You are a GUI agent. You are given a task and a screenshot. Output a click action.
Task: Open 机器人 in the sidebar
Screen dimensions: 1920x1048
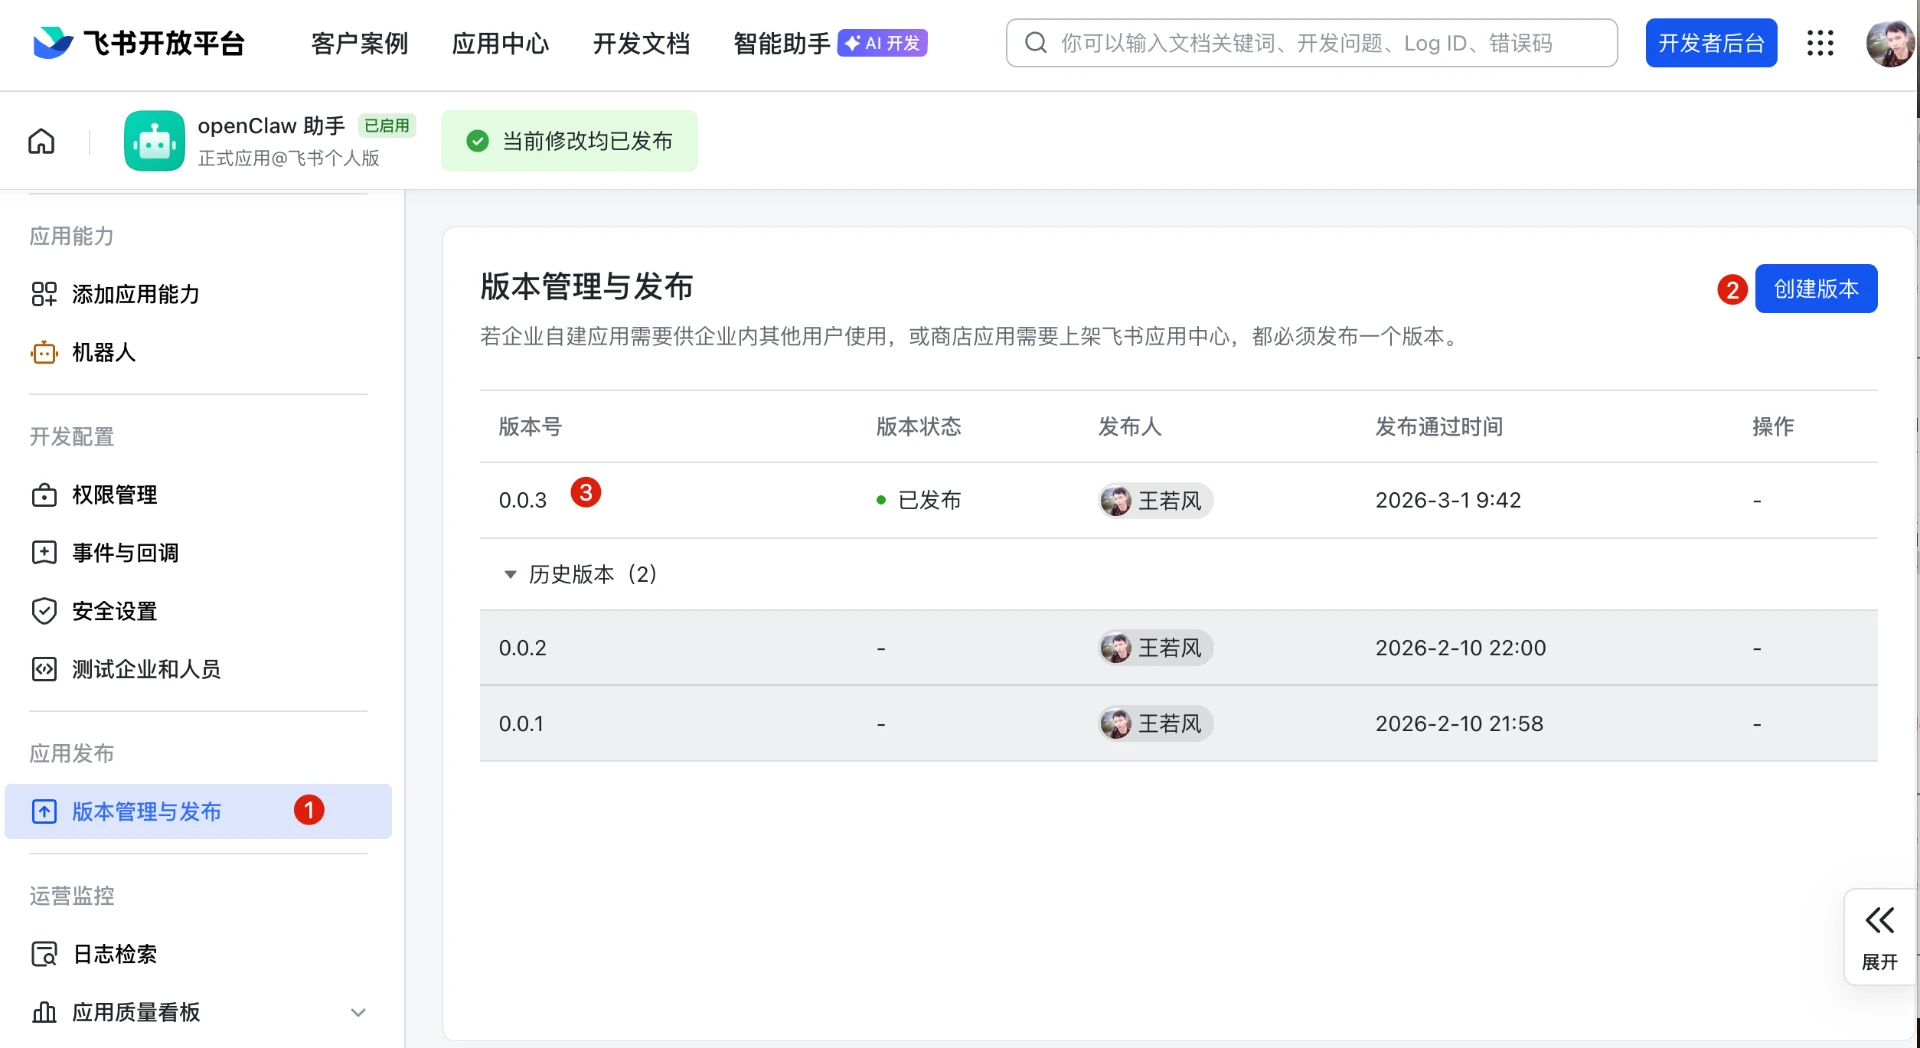tap(103, 352)
